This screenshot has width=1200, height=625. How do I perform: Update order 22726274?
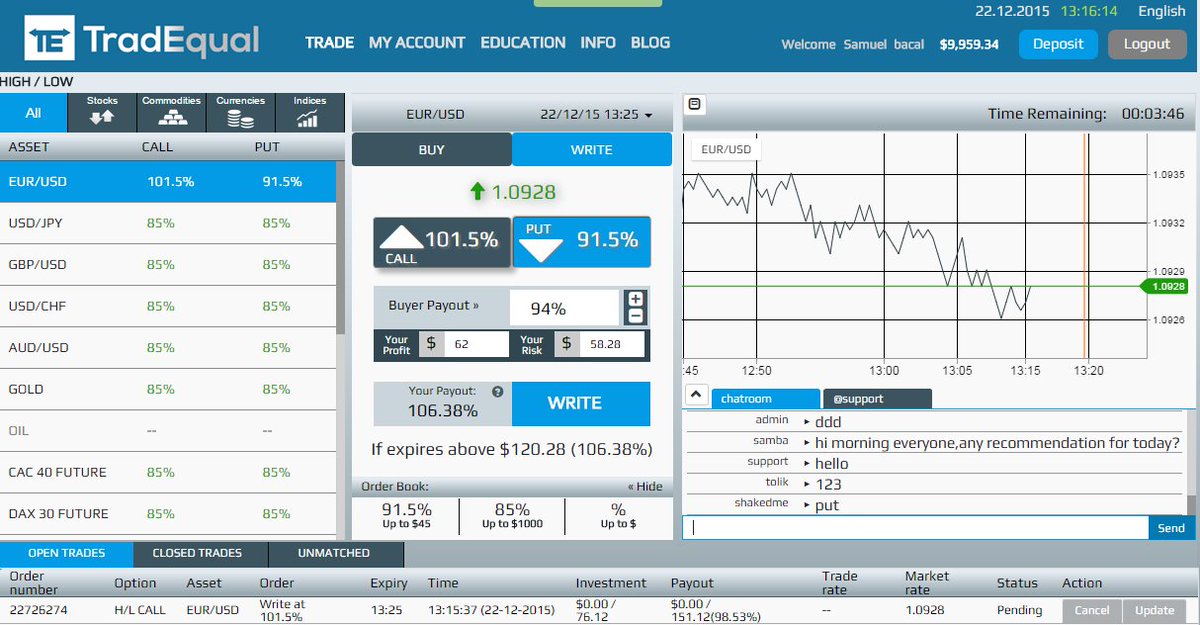1155,610
